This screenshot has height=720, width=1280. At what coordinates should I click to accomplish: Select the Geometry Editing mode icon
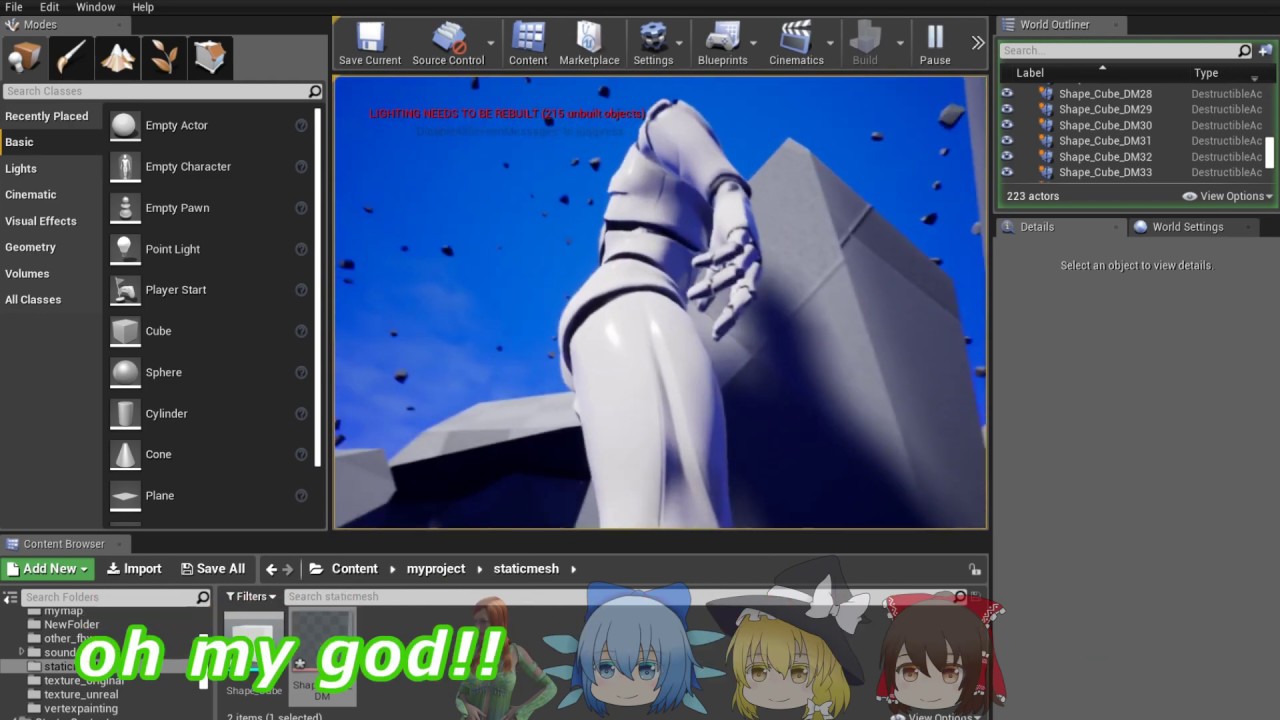point(209,57)
